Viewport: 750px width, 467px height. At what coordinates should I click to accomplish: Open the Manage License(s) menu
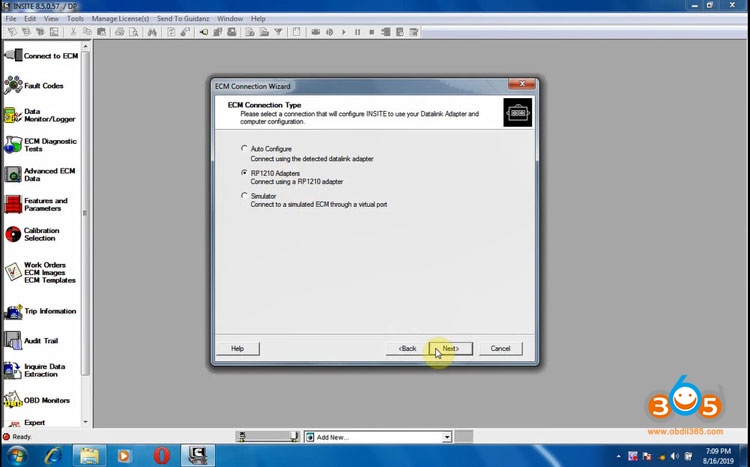(120, 19)
